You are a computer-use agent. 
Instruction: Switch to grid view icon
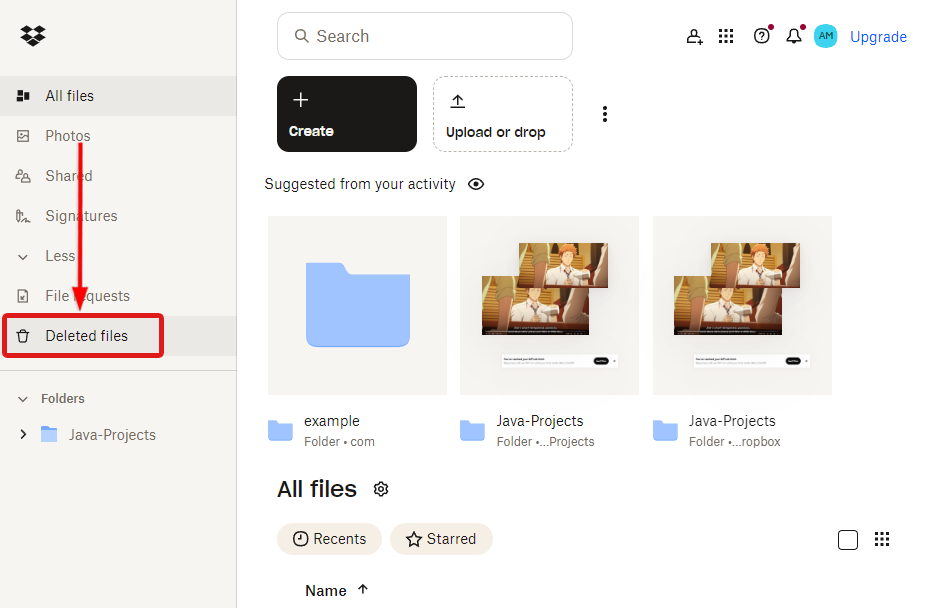tap(882, 539)
